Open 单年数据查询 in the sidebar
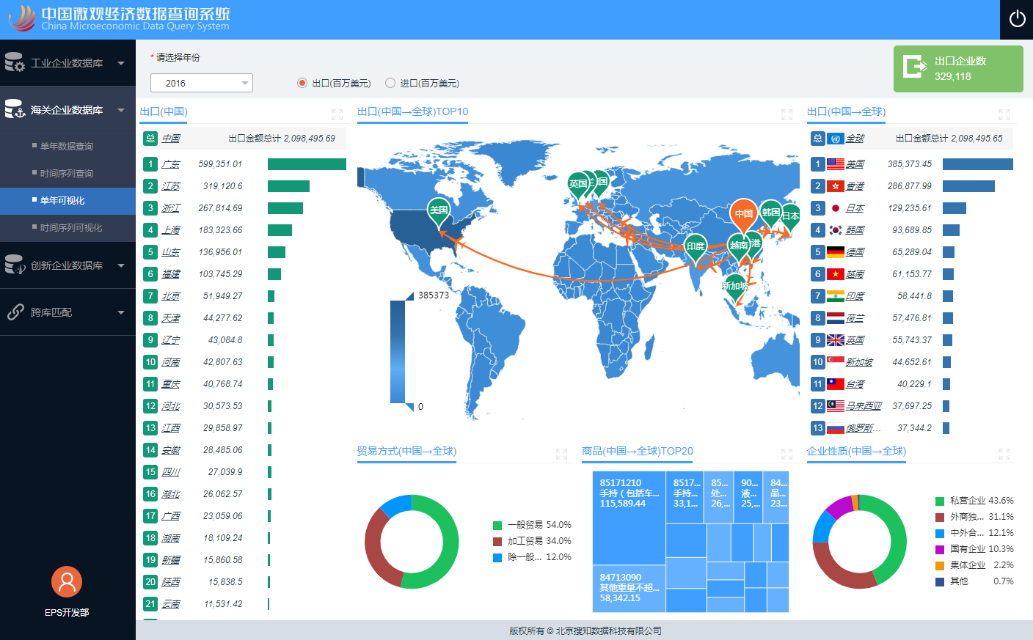The height and width of the screenshot is (640, 1033). (67, 146)
